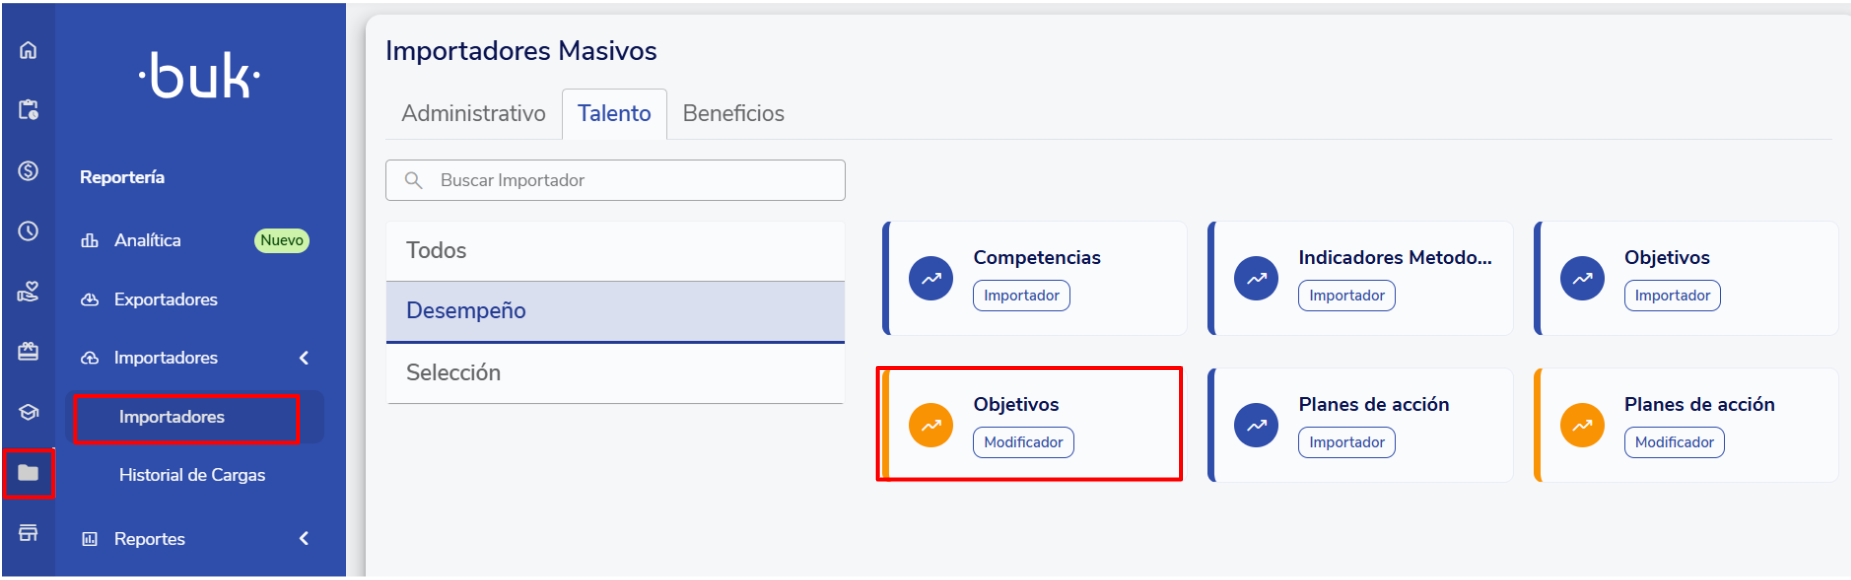Click the Competencias card trend icon

pyautogui.click(x=930, y=279)
